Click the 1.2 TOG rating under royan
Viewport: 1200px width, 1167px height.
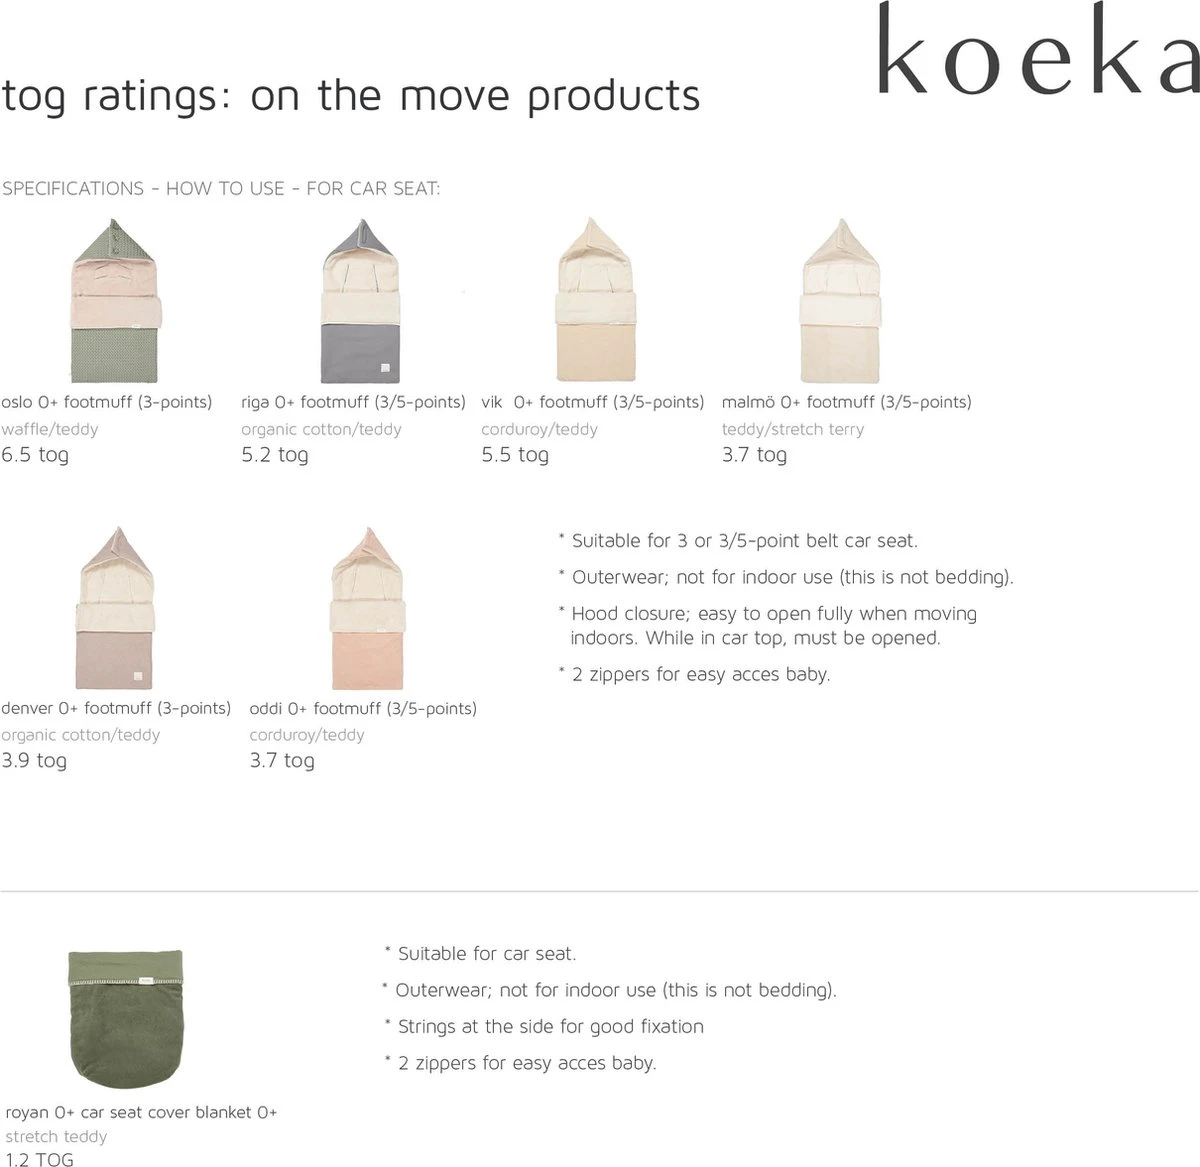(x=40, y=1159)
